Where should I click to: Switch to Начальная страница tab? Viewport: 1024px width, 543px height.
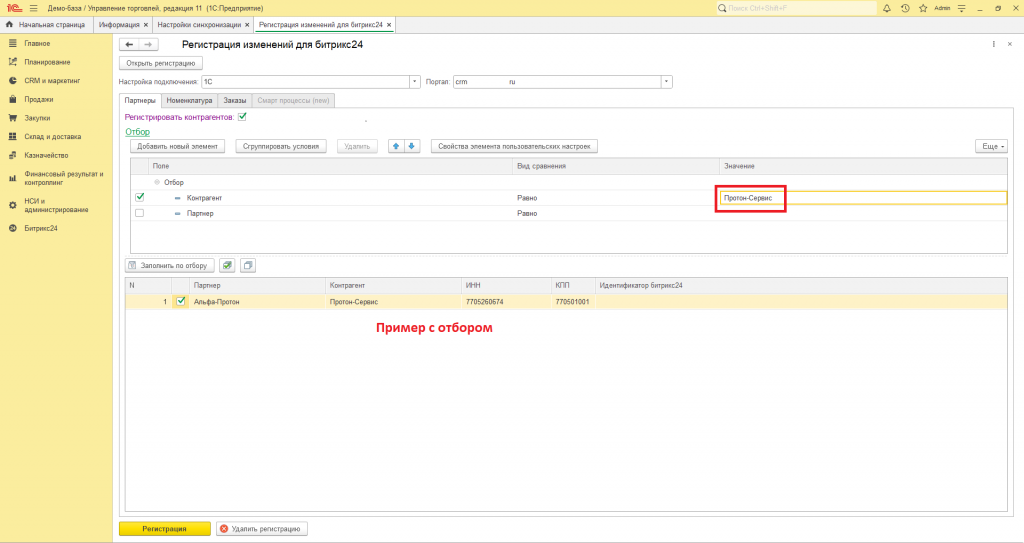(46, 25)
